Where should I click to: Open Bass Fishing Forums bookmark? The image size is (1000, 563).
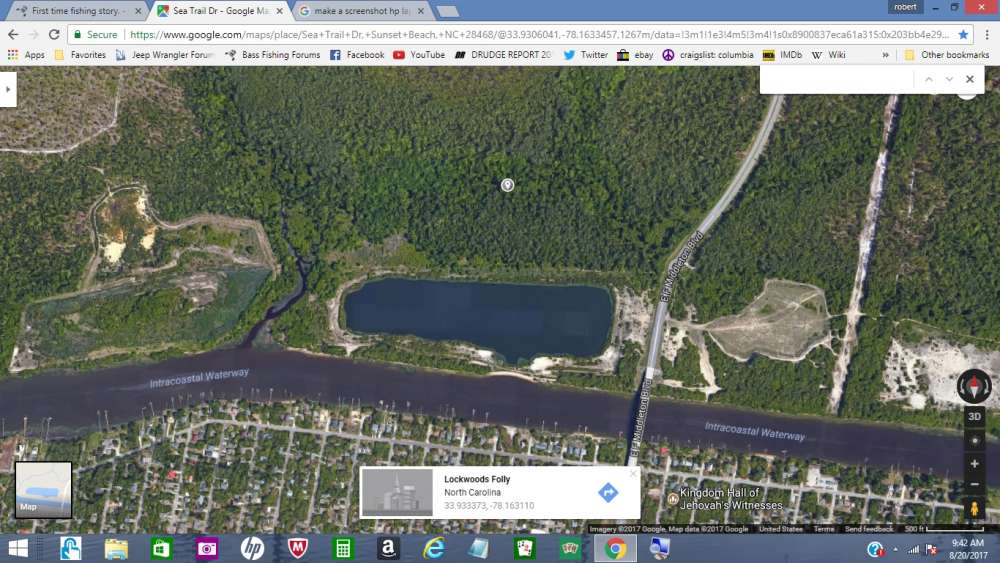(272, 55)
